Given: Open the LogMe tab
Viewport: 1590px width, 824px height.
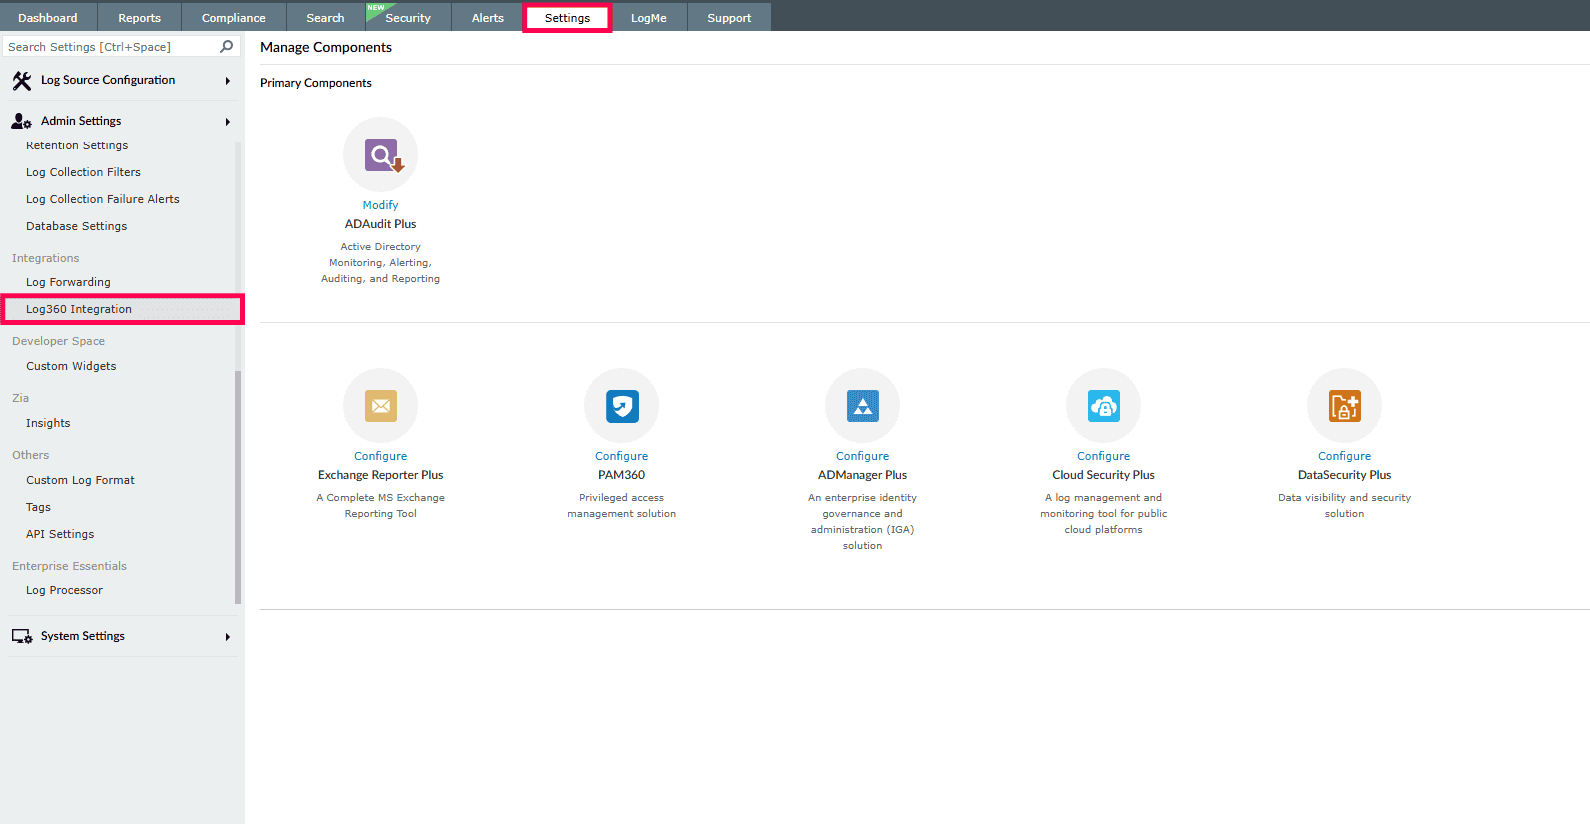Looking at the screenshot, I should point(649,17).
